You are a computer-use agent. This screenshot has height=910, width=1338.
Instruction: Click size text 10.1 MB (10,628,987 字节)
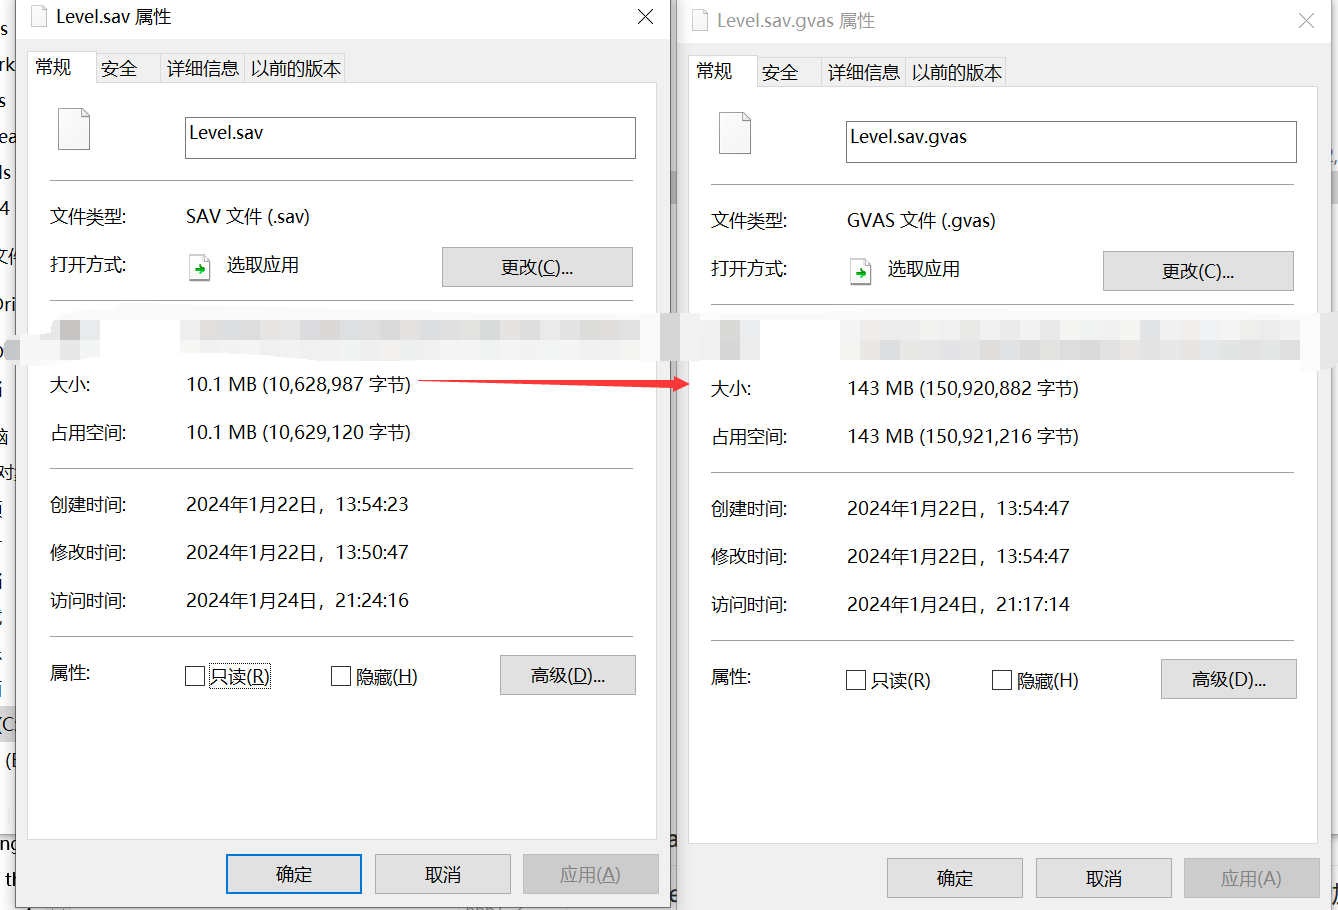pyautogui.click(x=299, y=384)
